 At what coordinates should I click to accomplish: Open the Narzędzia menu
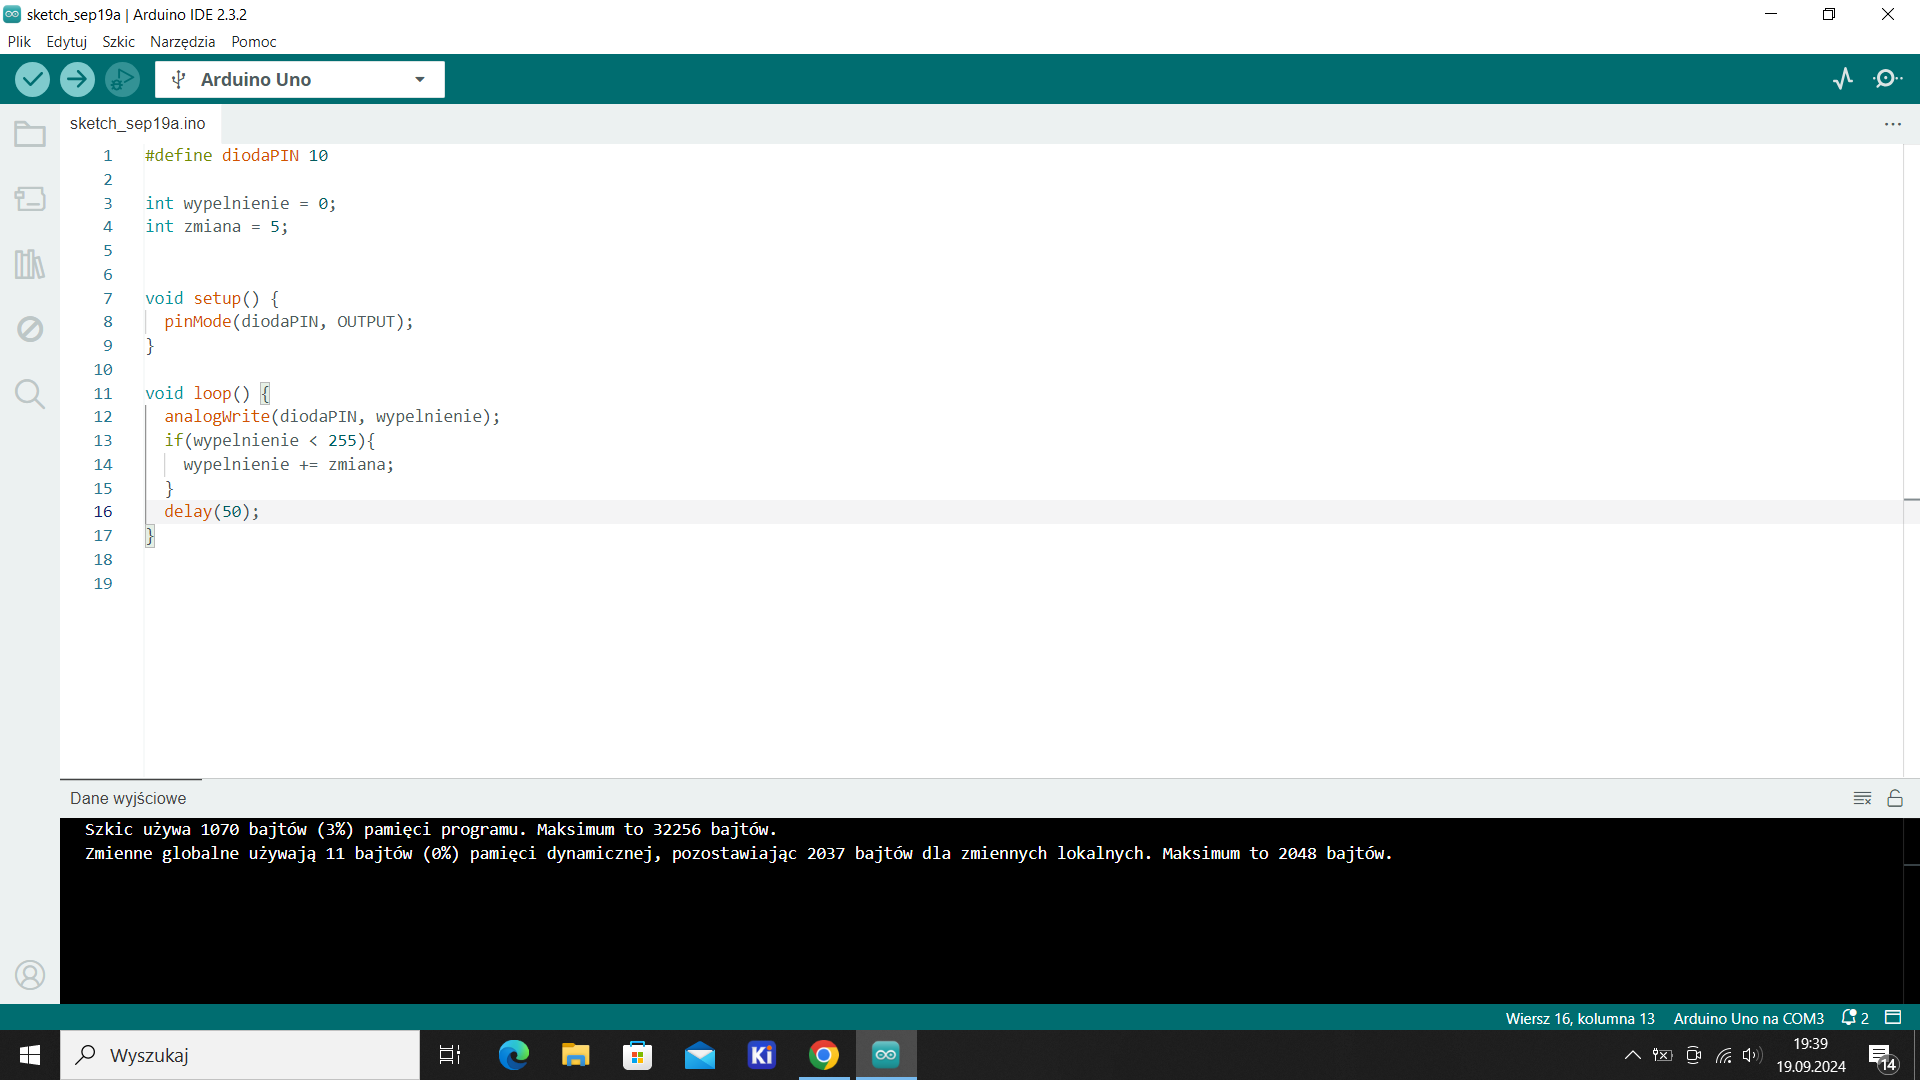tap(182, 42)
